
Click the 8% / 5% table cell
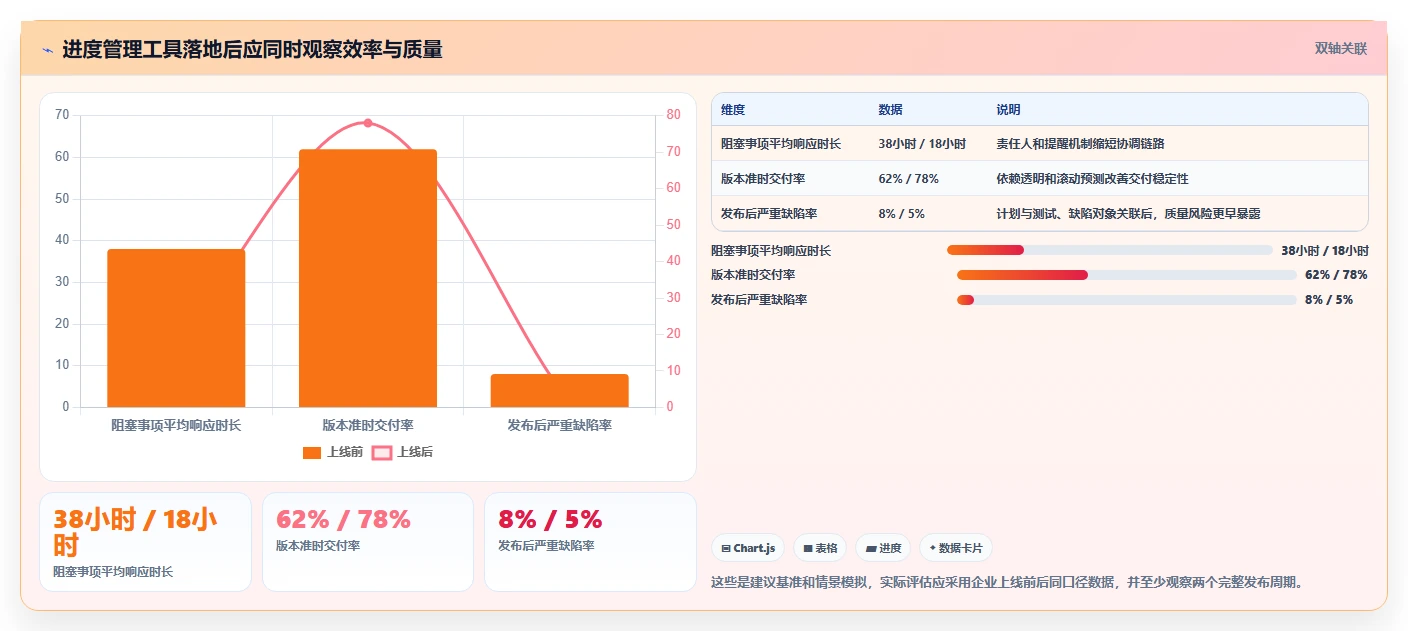pos(901,214)
